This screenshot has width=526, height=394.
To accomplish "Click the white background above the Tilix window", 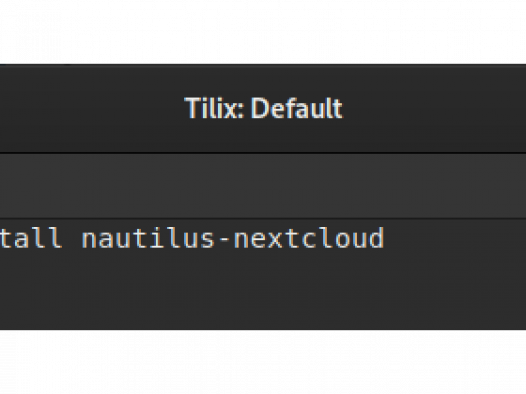I will click(263, 32).
